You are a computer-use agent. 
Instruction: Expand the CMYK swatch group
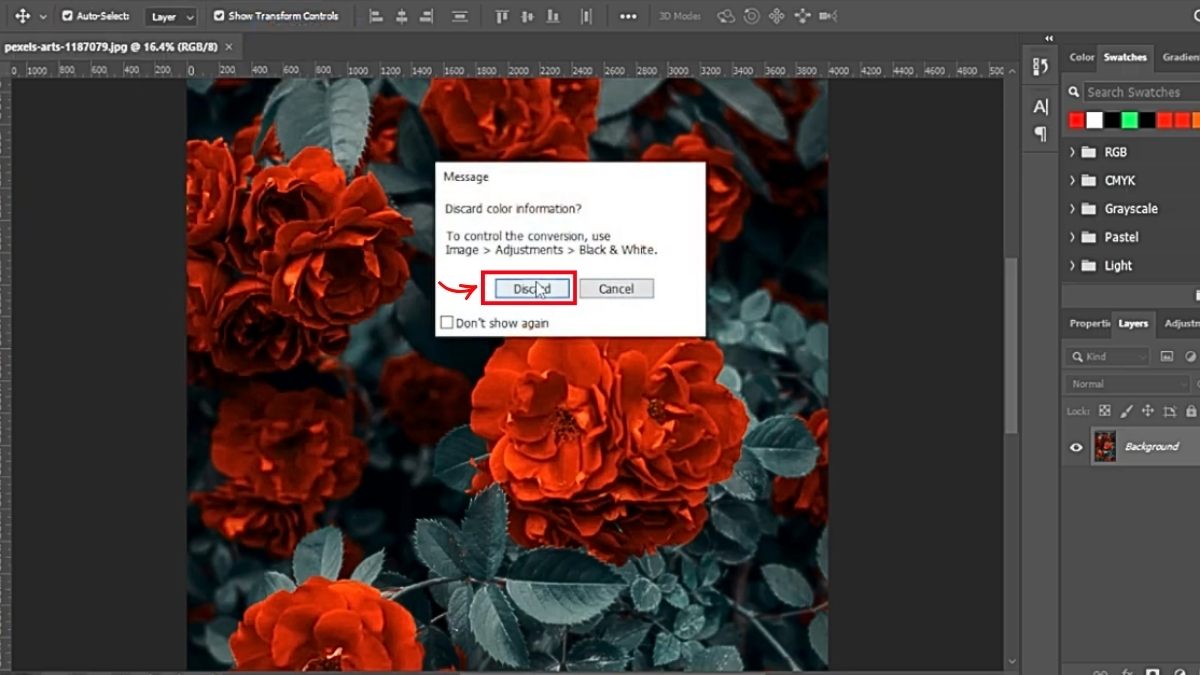tap(1073, 180)
